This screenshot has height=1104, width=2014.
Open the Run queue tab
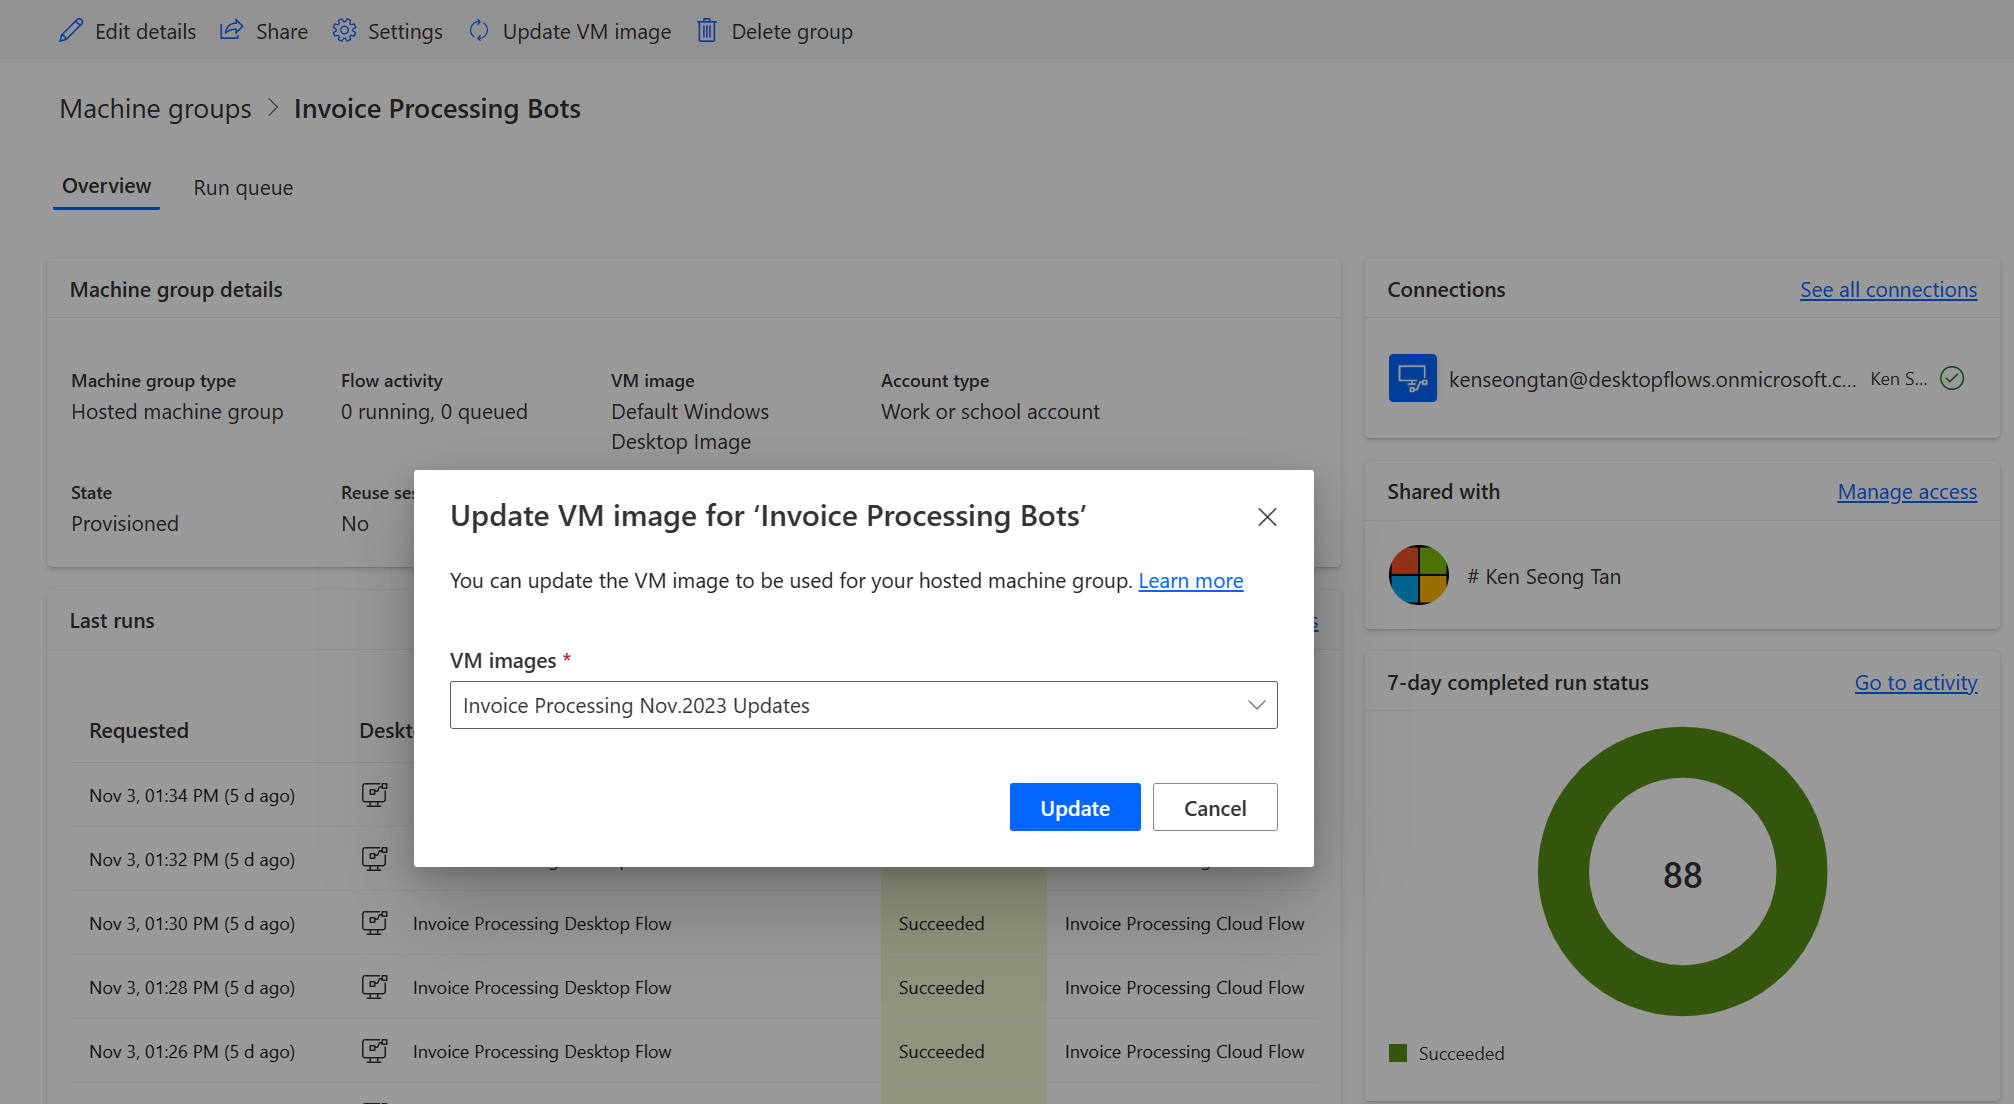(x=242, y=186)
